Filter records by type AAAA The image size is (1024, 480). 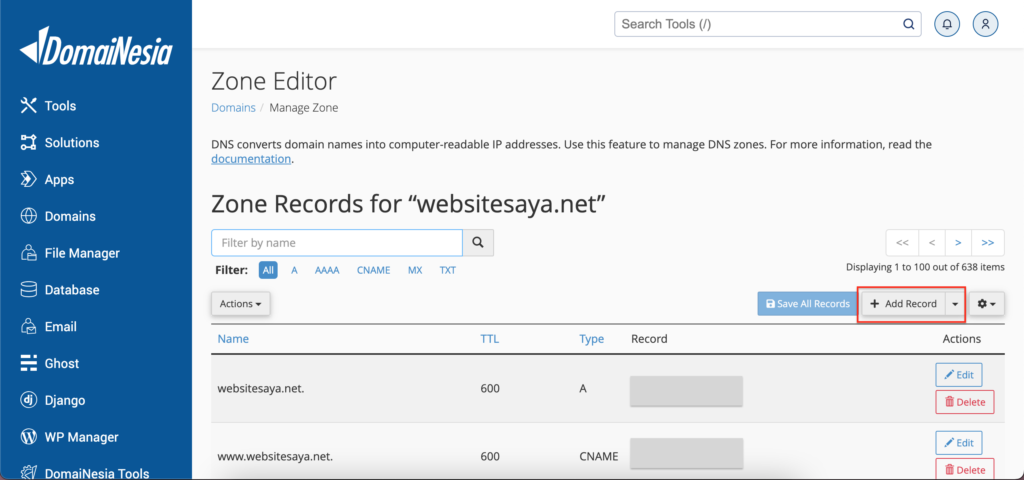pos(327,270)
